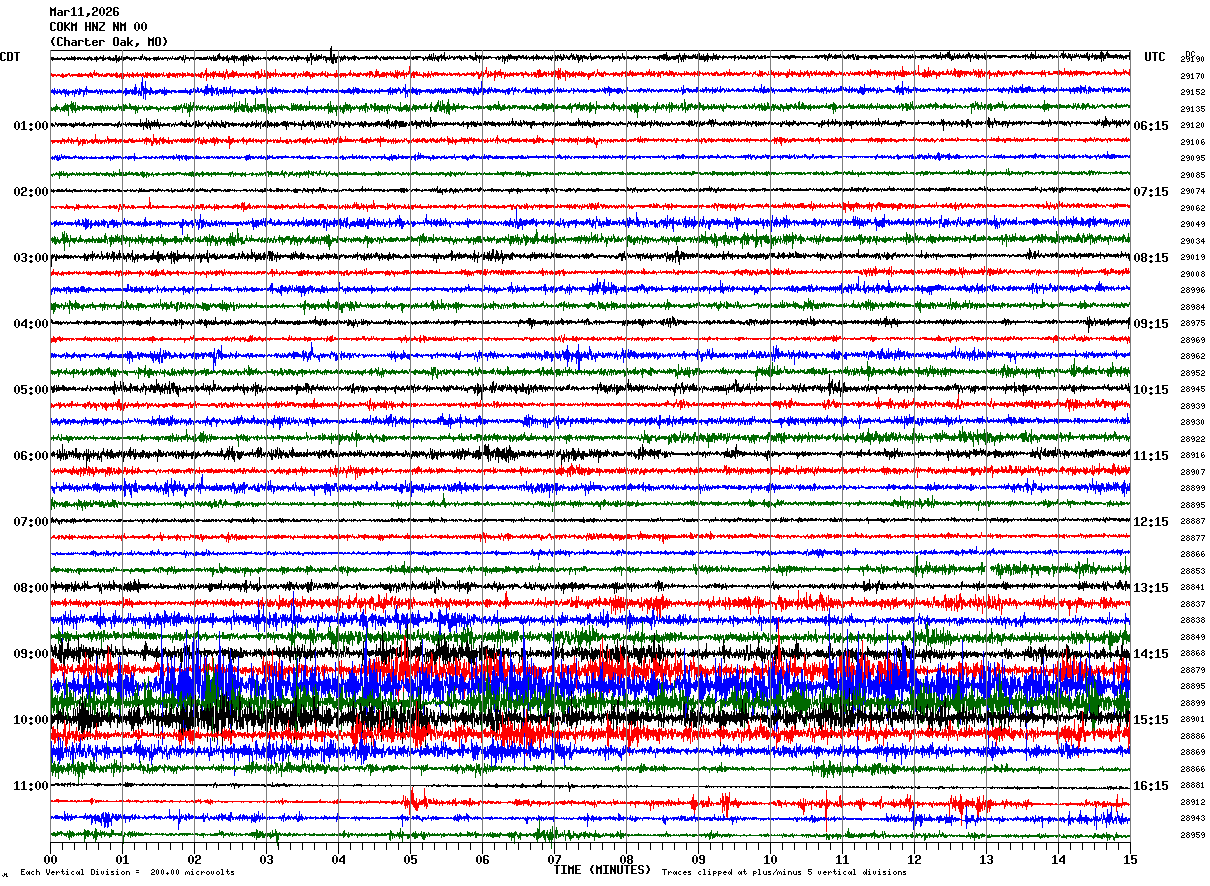The height and width of the screenshot is (886, 1210).
Task: Click the DC offset value '29135'
Action: coord(1193,109)
